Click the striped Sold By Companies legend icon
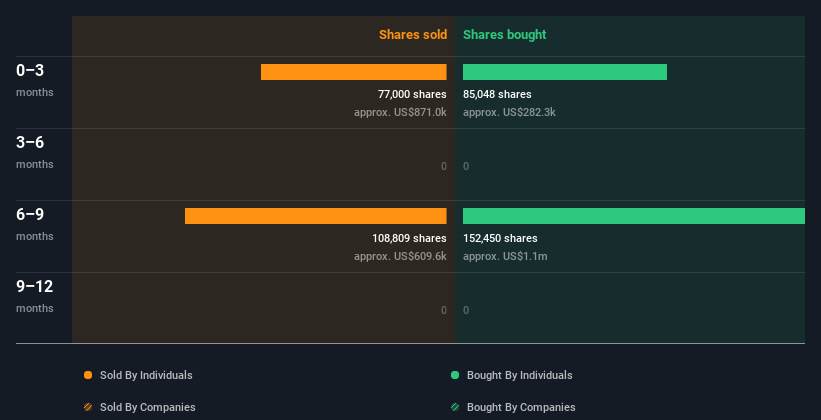Viewport: 821px width, 420px height. pyautogui.click(x=88, y=407)
